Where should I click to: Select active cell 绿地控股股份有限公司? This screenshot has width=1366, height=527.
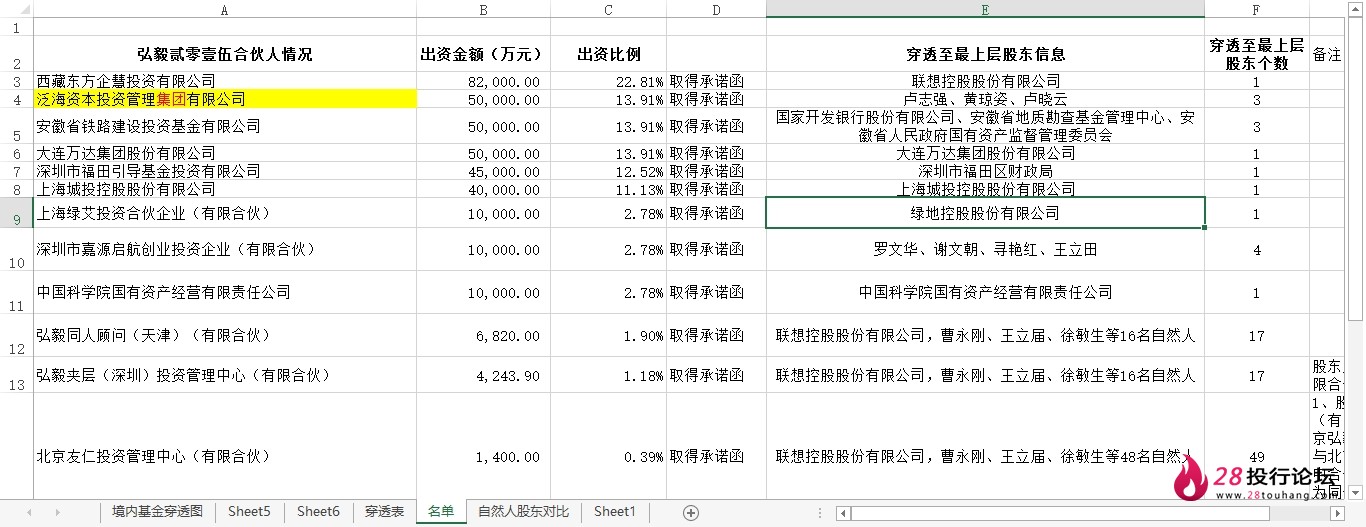click(x=985, y=213)
